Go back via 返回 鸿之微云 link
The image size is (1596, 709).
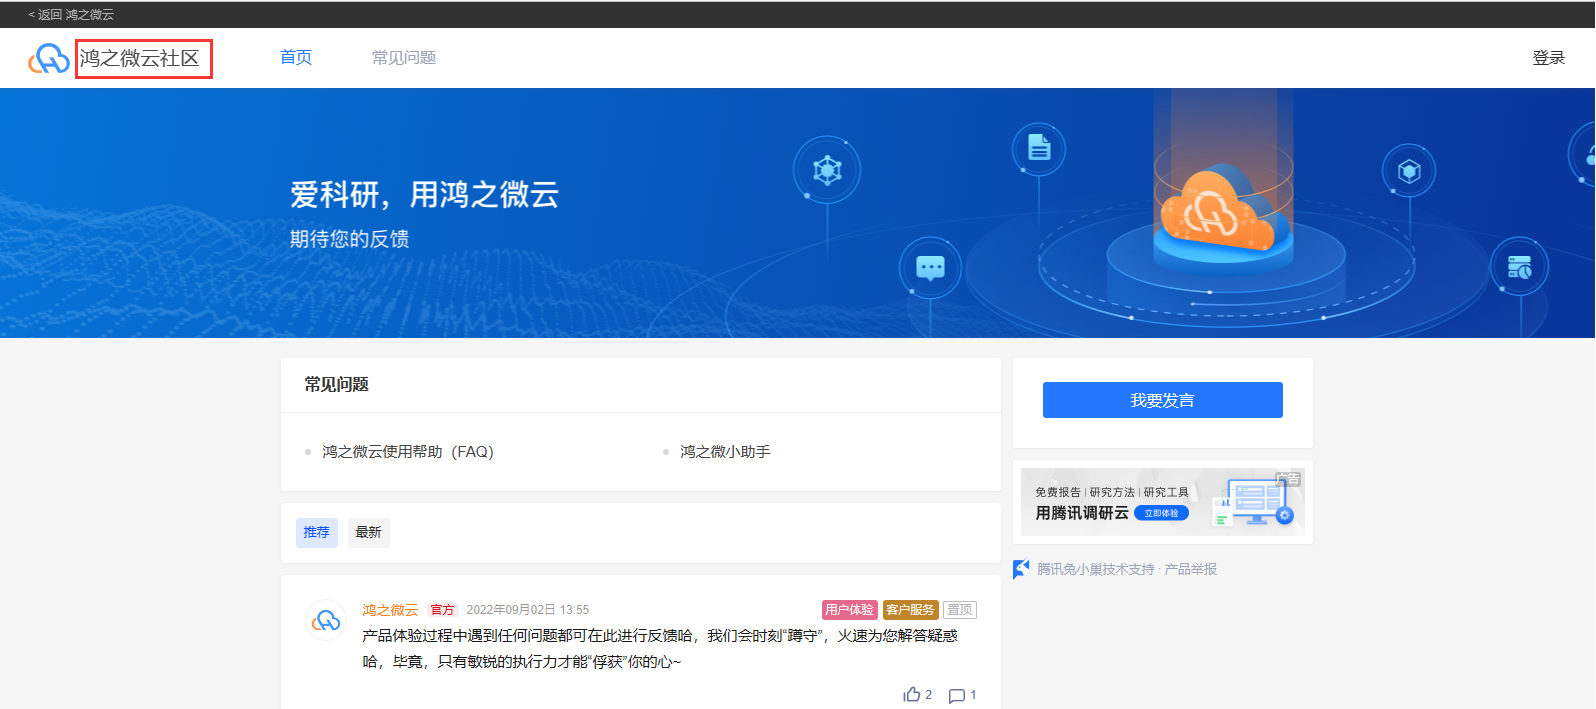point(71,15)
